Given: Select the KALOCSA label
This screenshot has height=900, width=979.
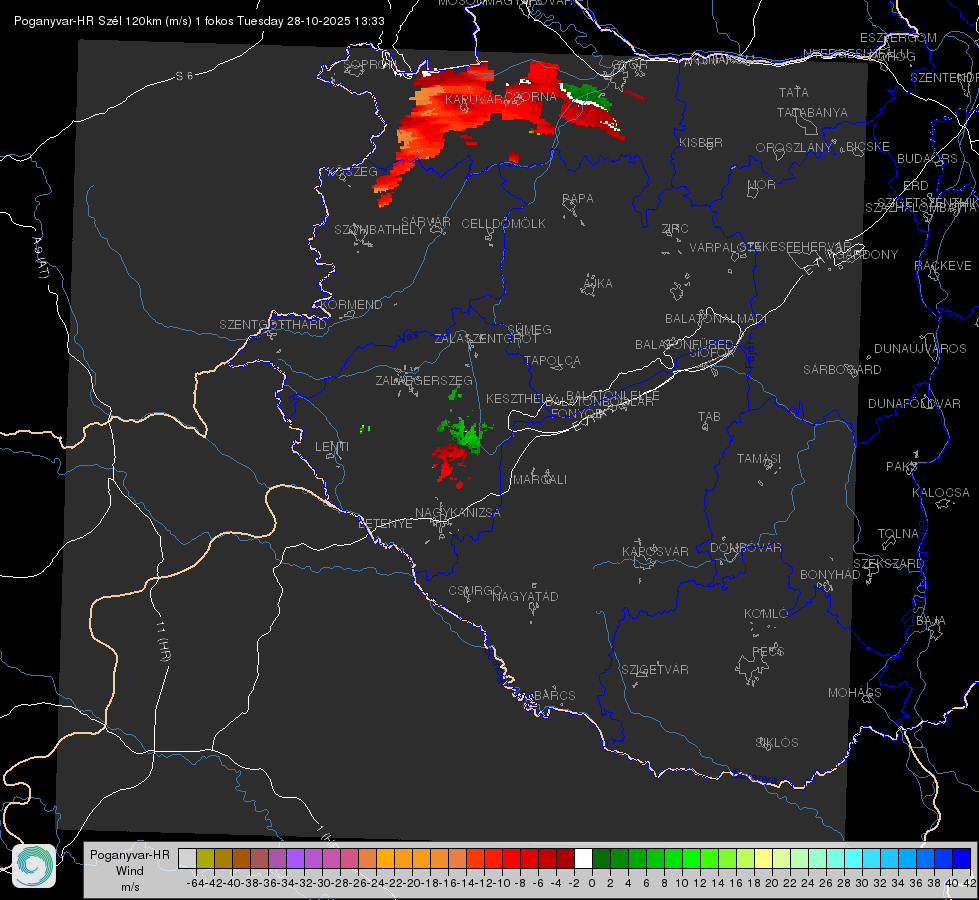Looking at the screenshot, I should [x=940, y=493].
